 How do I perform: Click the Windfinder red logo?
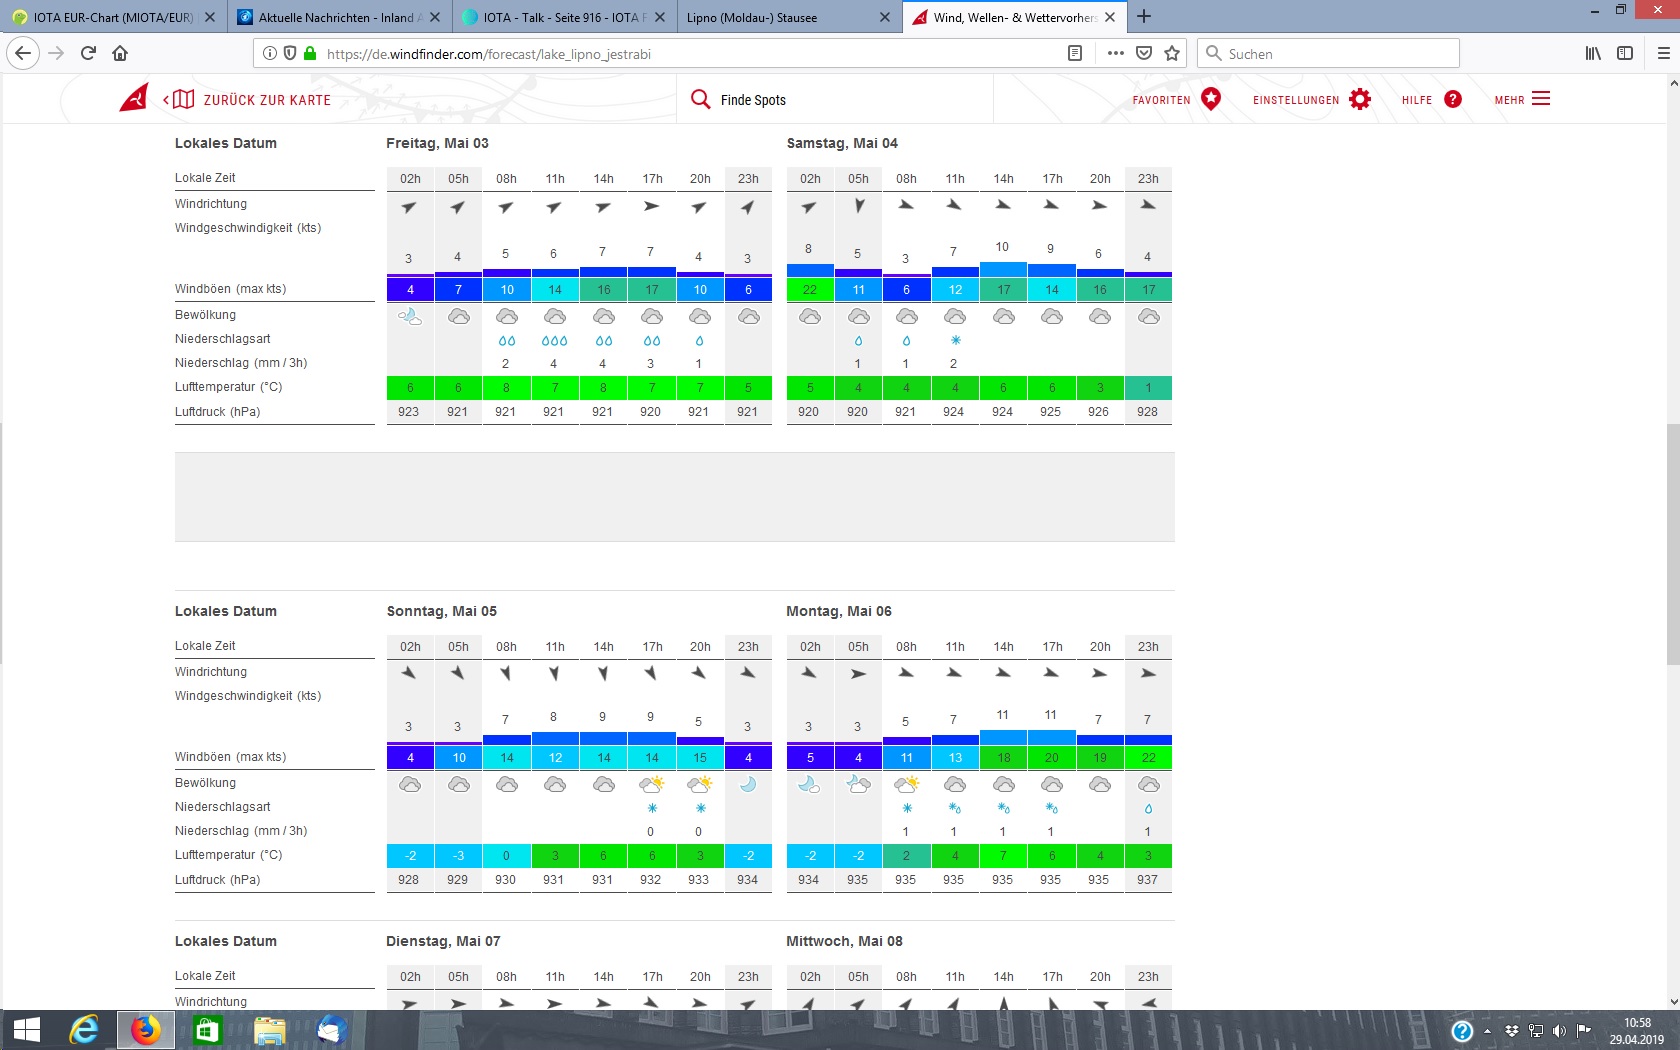tap(134, 98)
